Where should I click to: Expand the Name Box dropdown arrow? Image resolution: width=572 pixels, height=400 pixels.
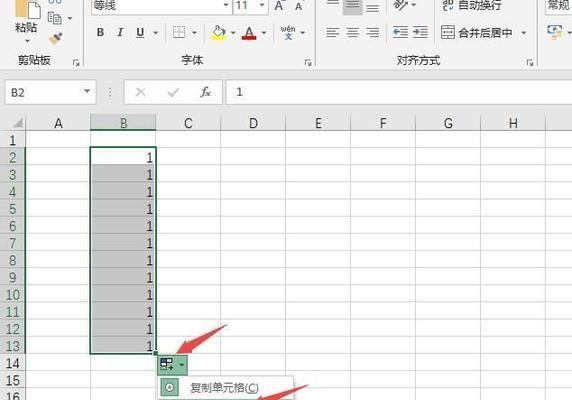point(87,91)
